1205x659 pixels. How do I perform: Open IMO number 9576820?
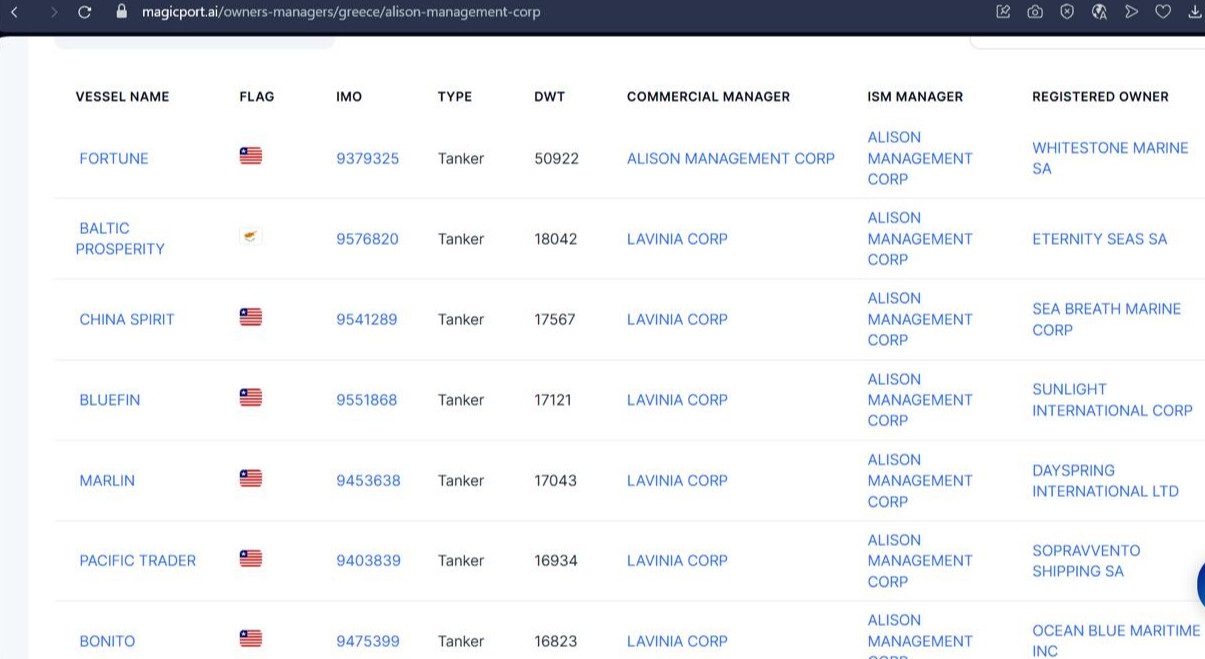pos(368,239)
